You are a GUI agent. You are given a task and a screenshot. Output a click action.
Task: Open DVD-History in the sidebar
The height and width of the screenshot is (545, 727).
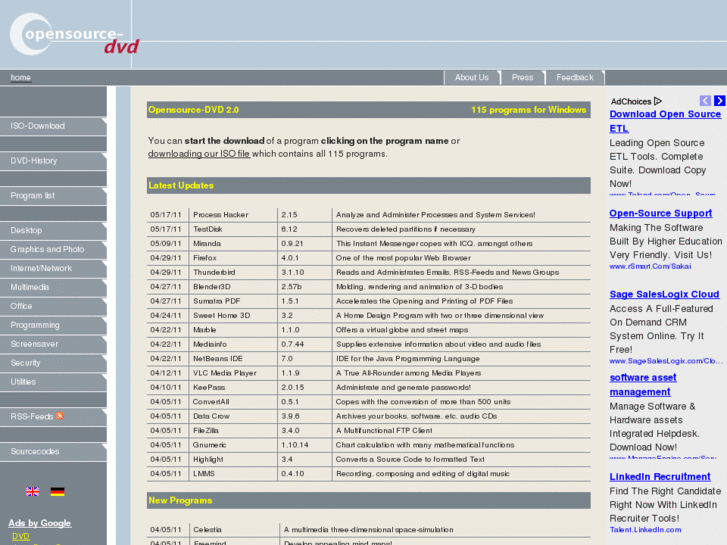(53, 160)
